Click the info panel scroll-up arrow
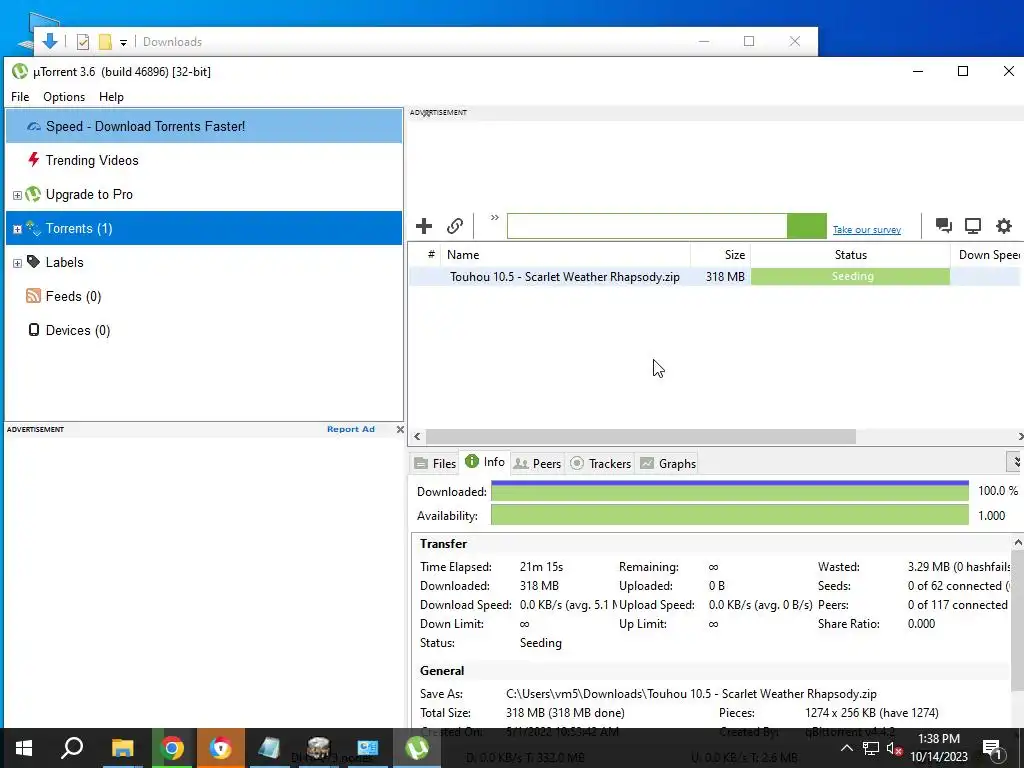 (1017, 543)
